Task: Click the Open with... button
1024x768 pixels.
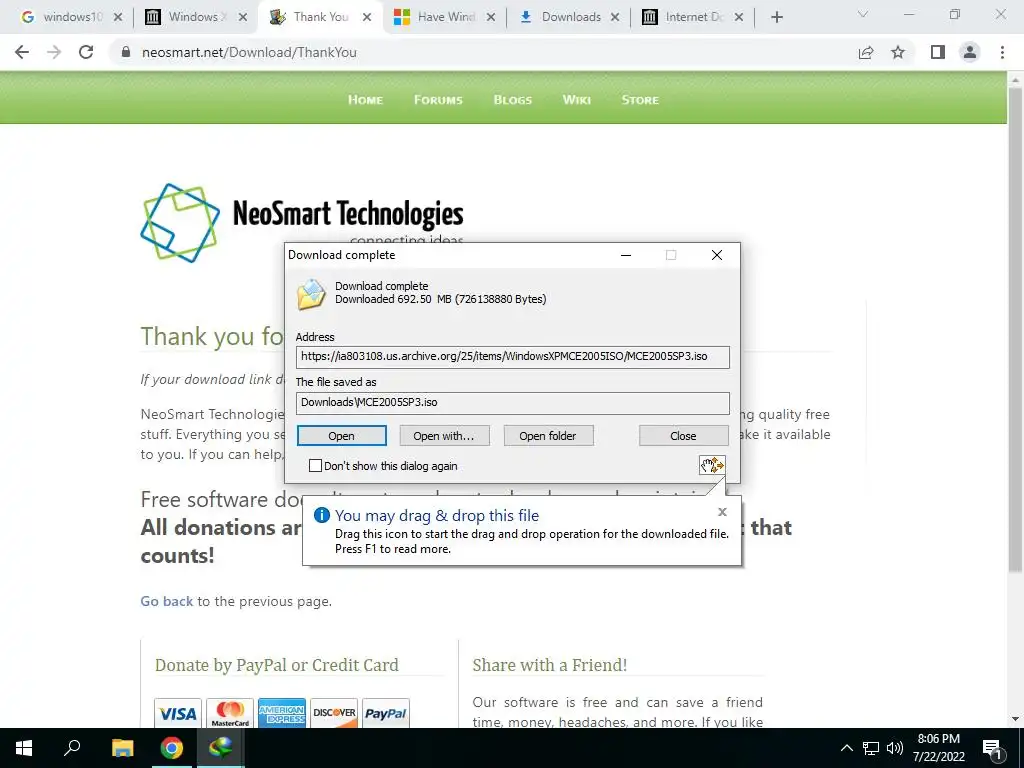Action: pyautogui.click(x=444, y=436)
